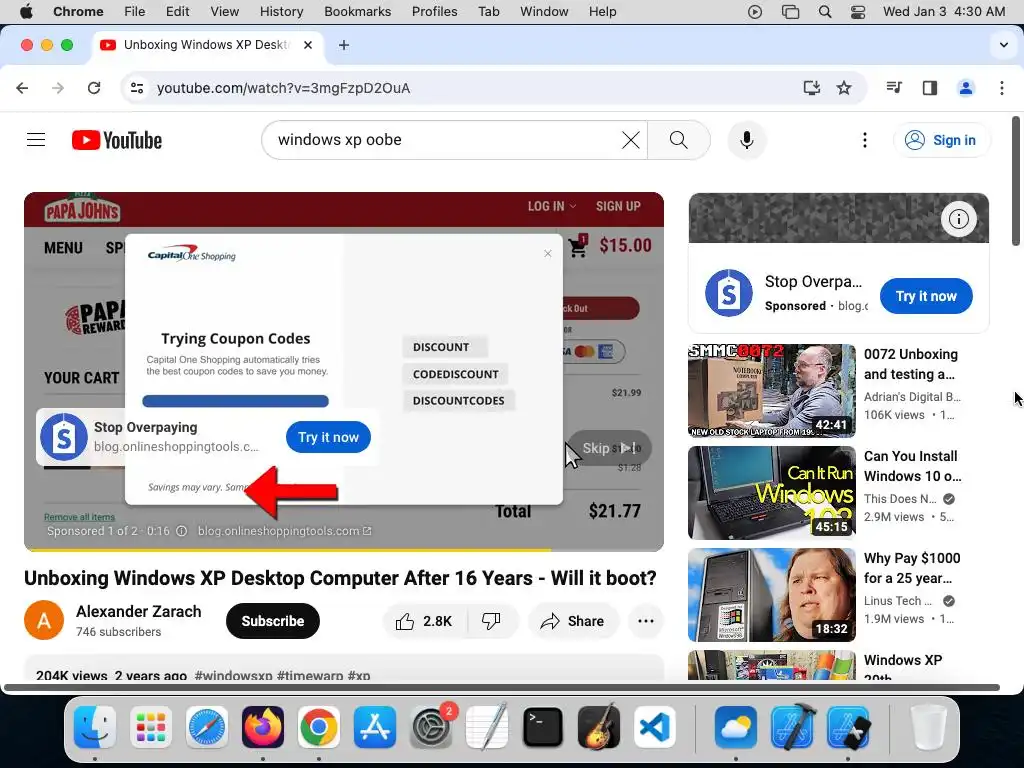Like the video with thumbs up
This screenshot has height=768, width=1024.
[x=424, y=621]
